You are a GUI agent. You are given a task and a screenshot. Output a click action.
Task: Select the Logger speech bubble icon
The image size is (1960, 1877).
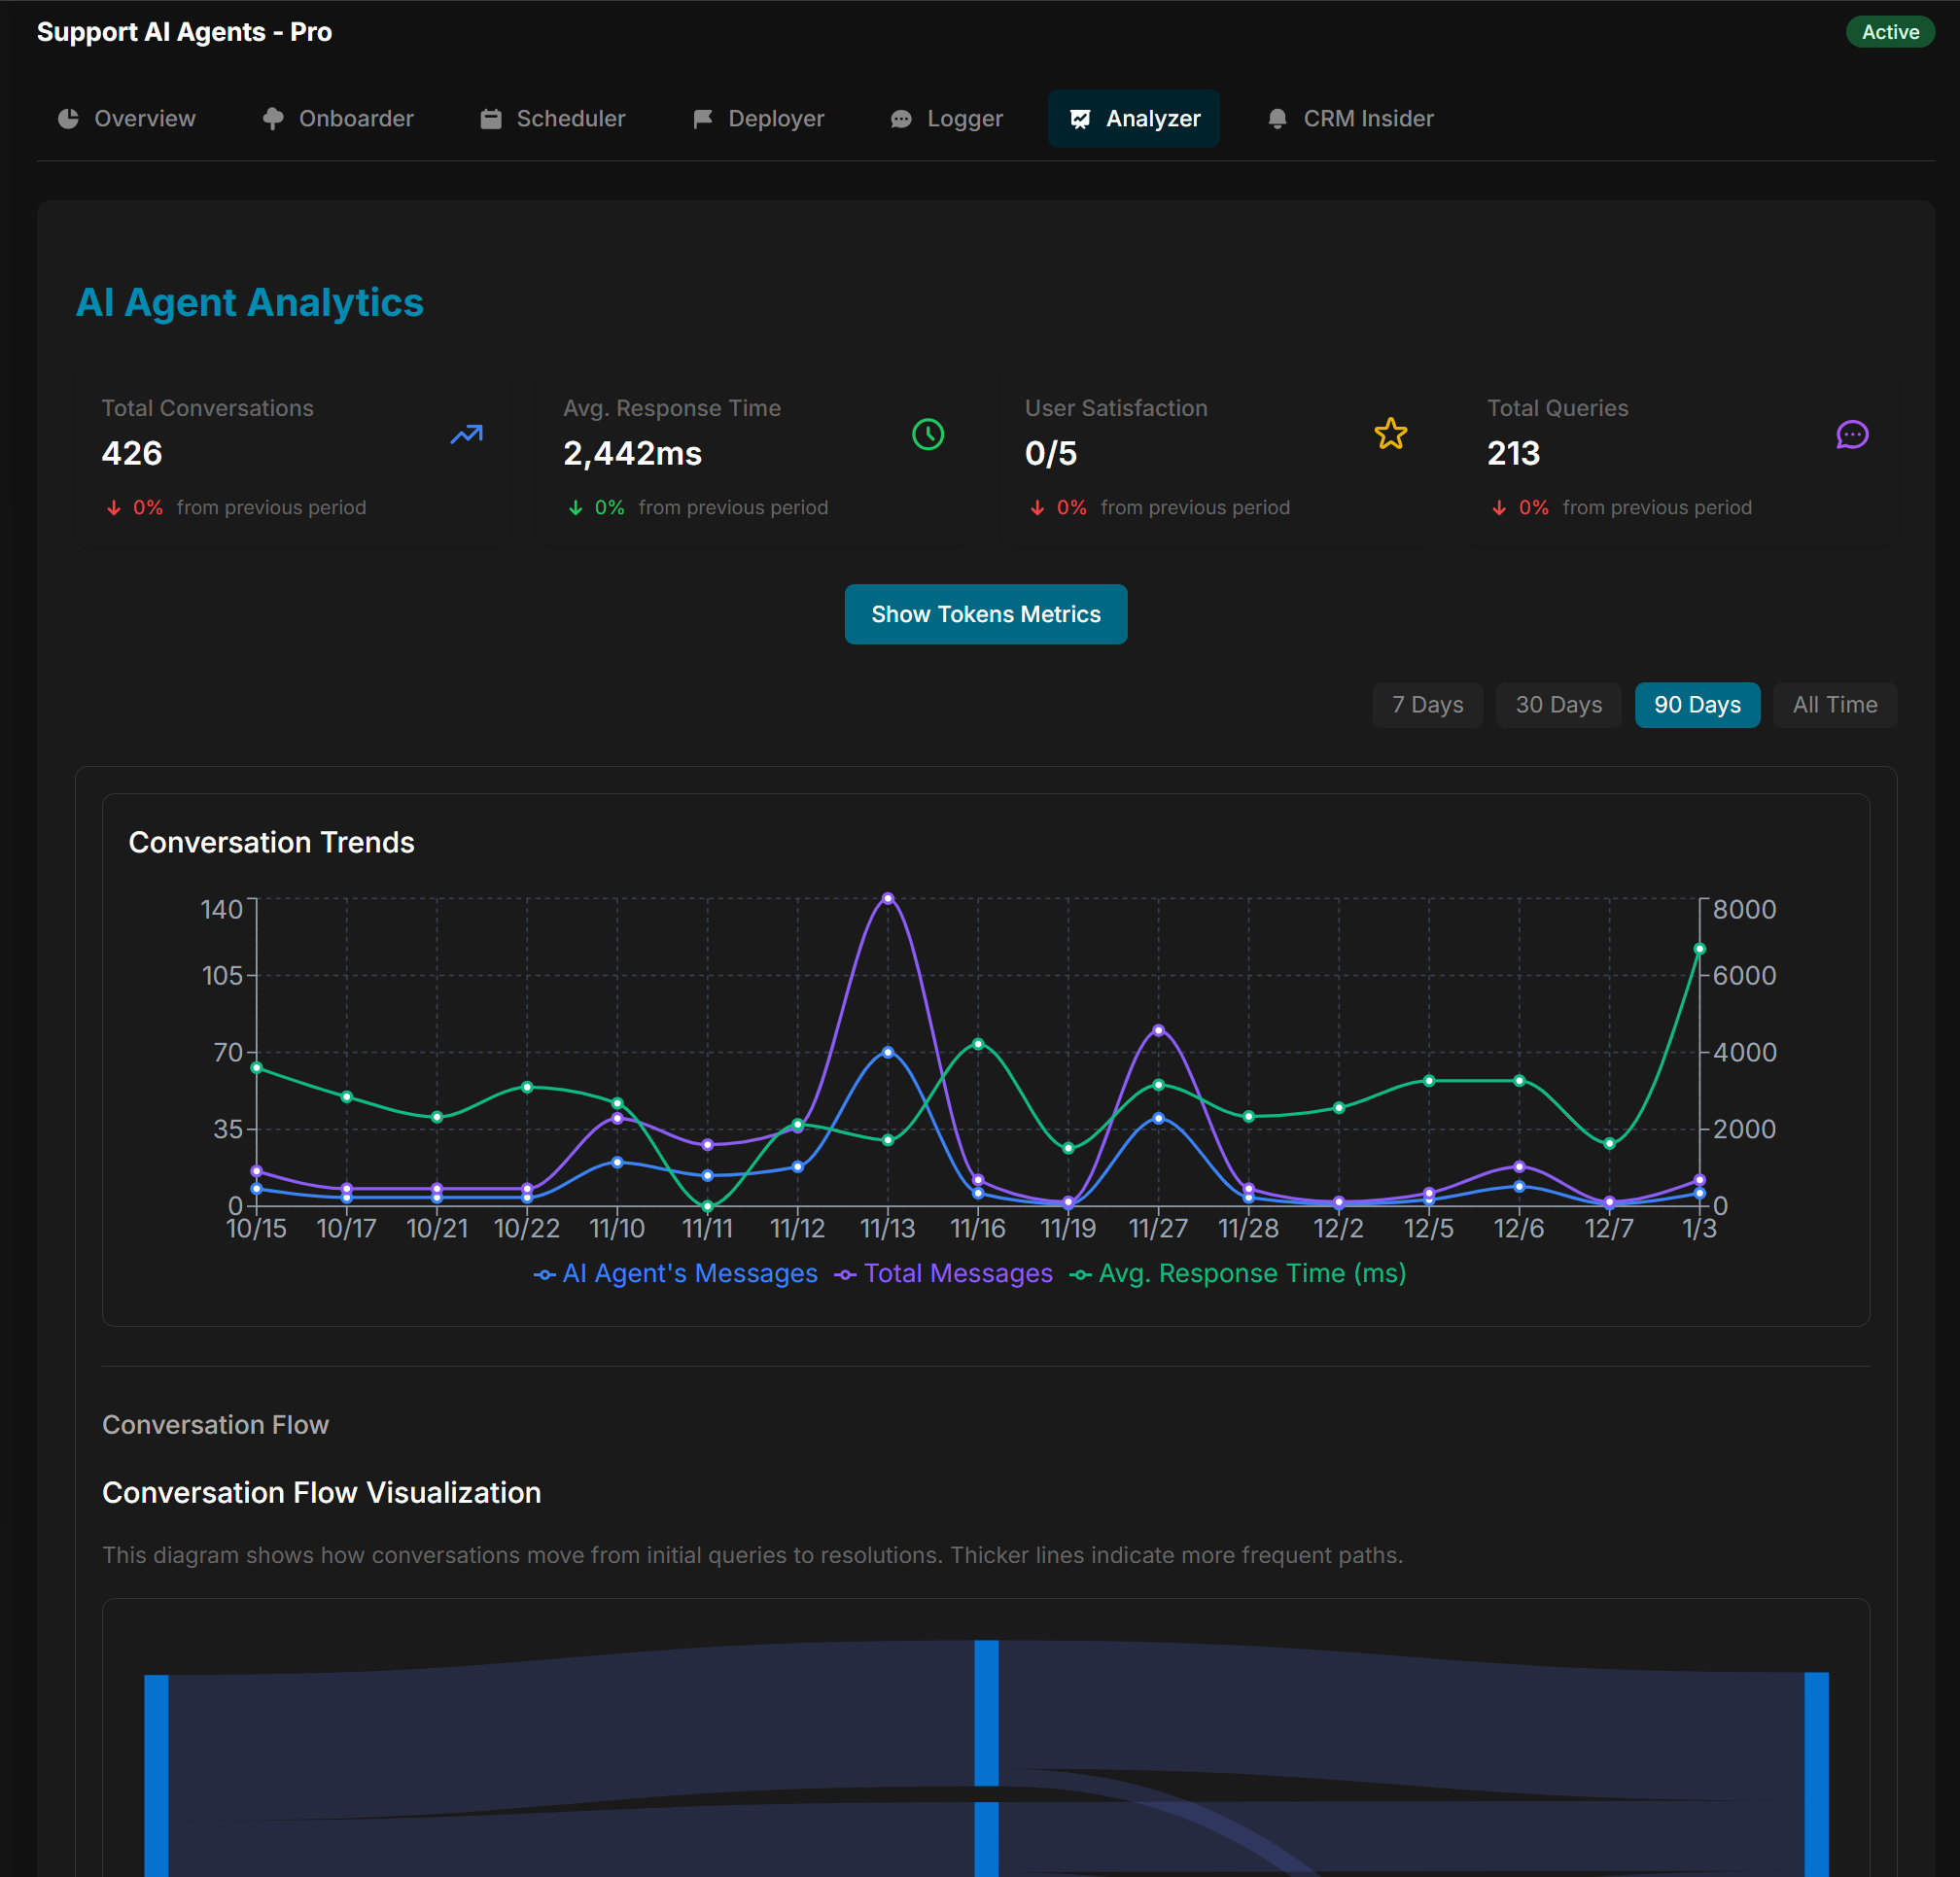coord(902,118)
